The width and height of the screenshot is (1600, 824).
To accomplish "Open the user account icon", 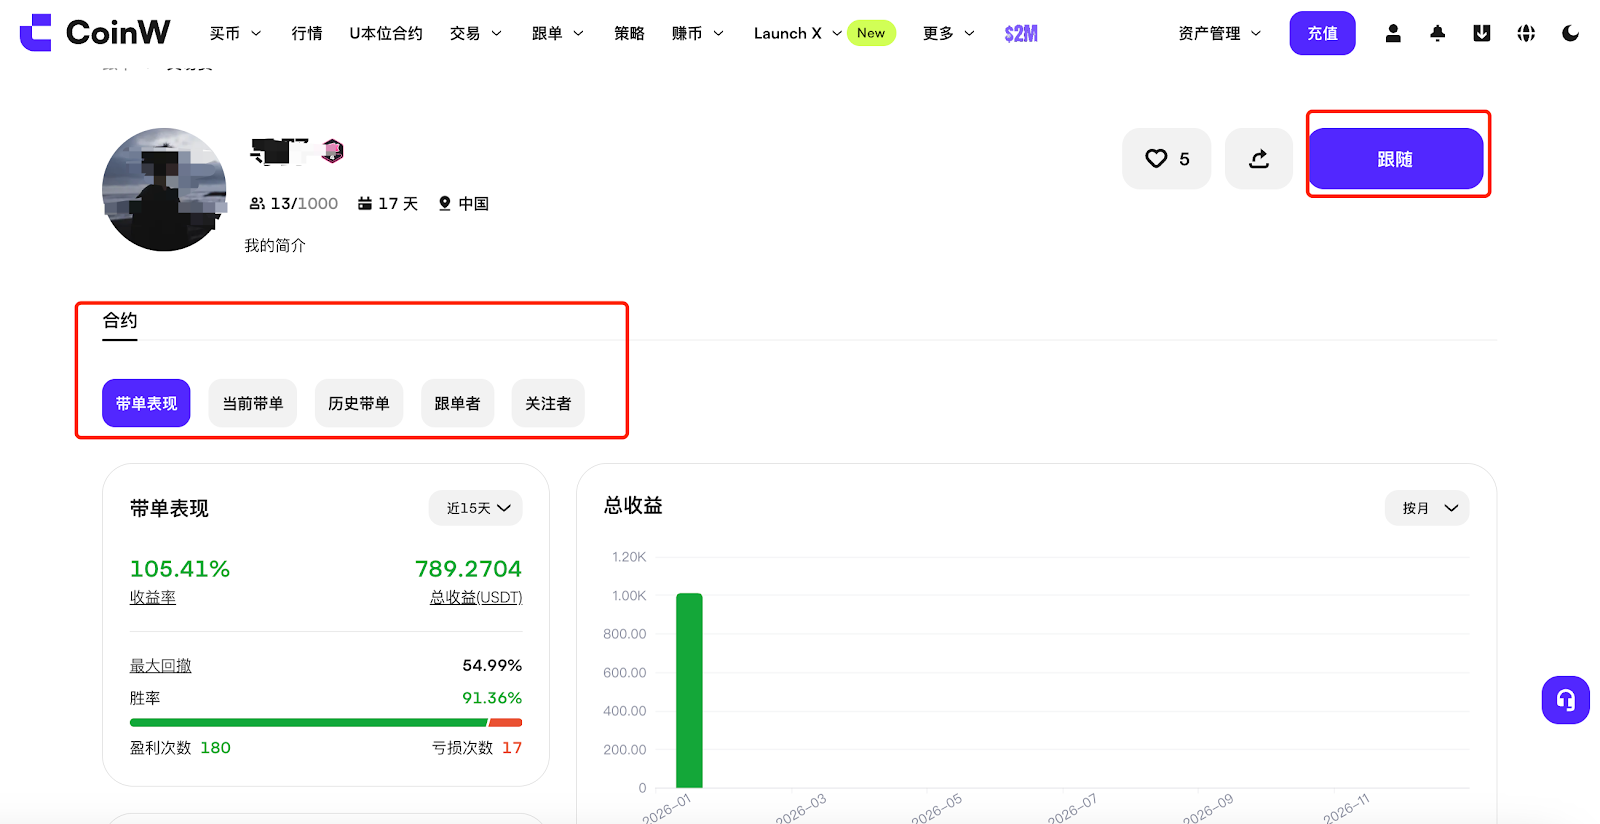I will [1392, 33].
